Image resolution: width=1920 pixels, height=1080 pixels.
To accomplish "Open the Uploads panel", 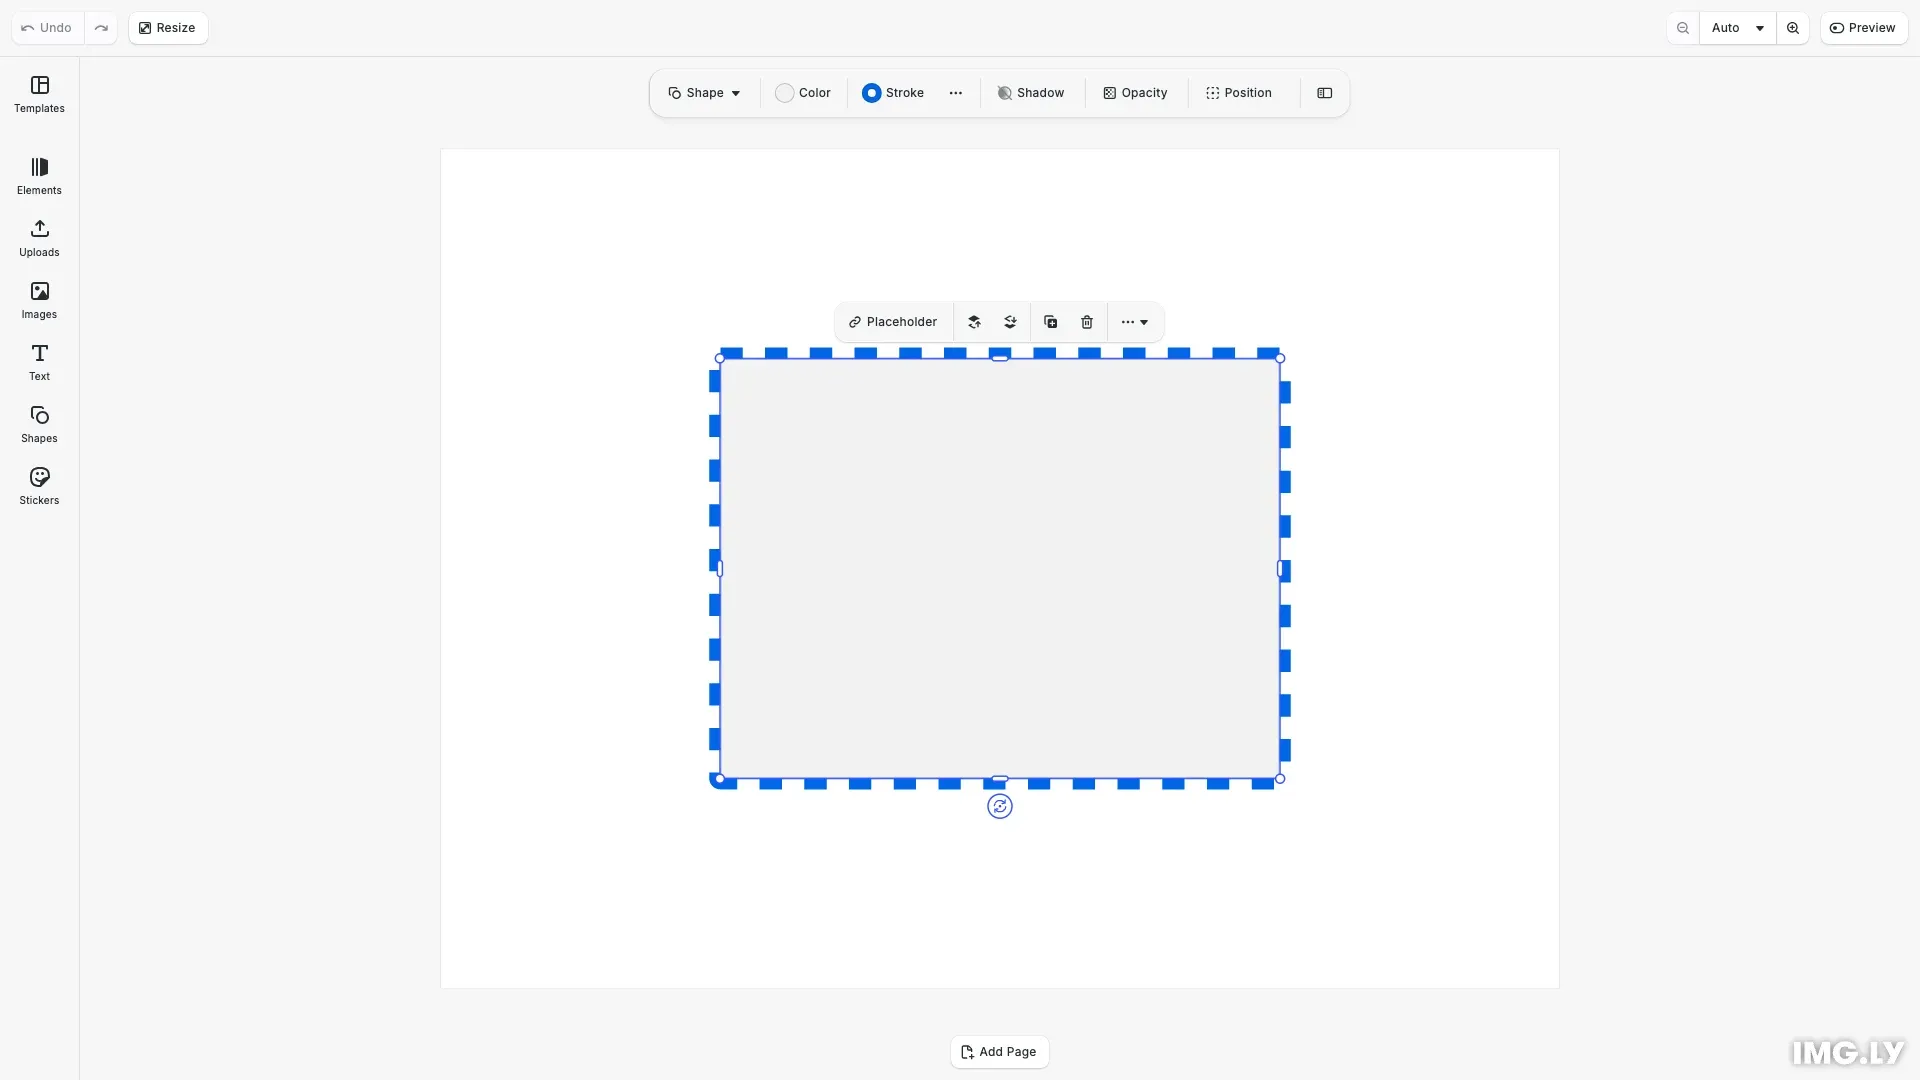I will (38, 238).
